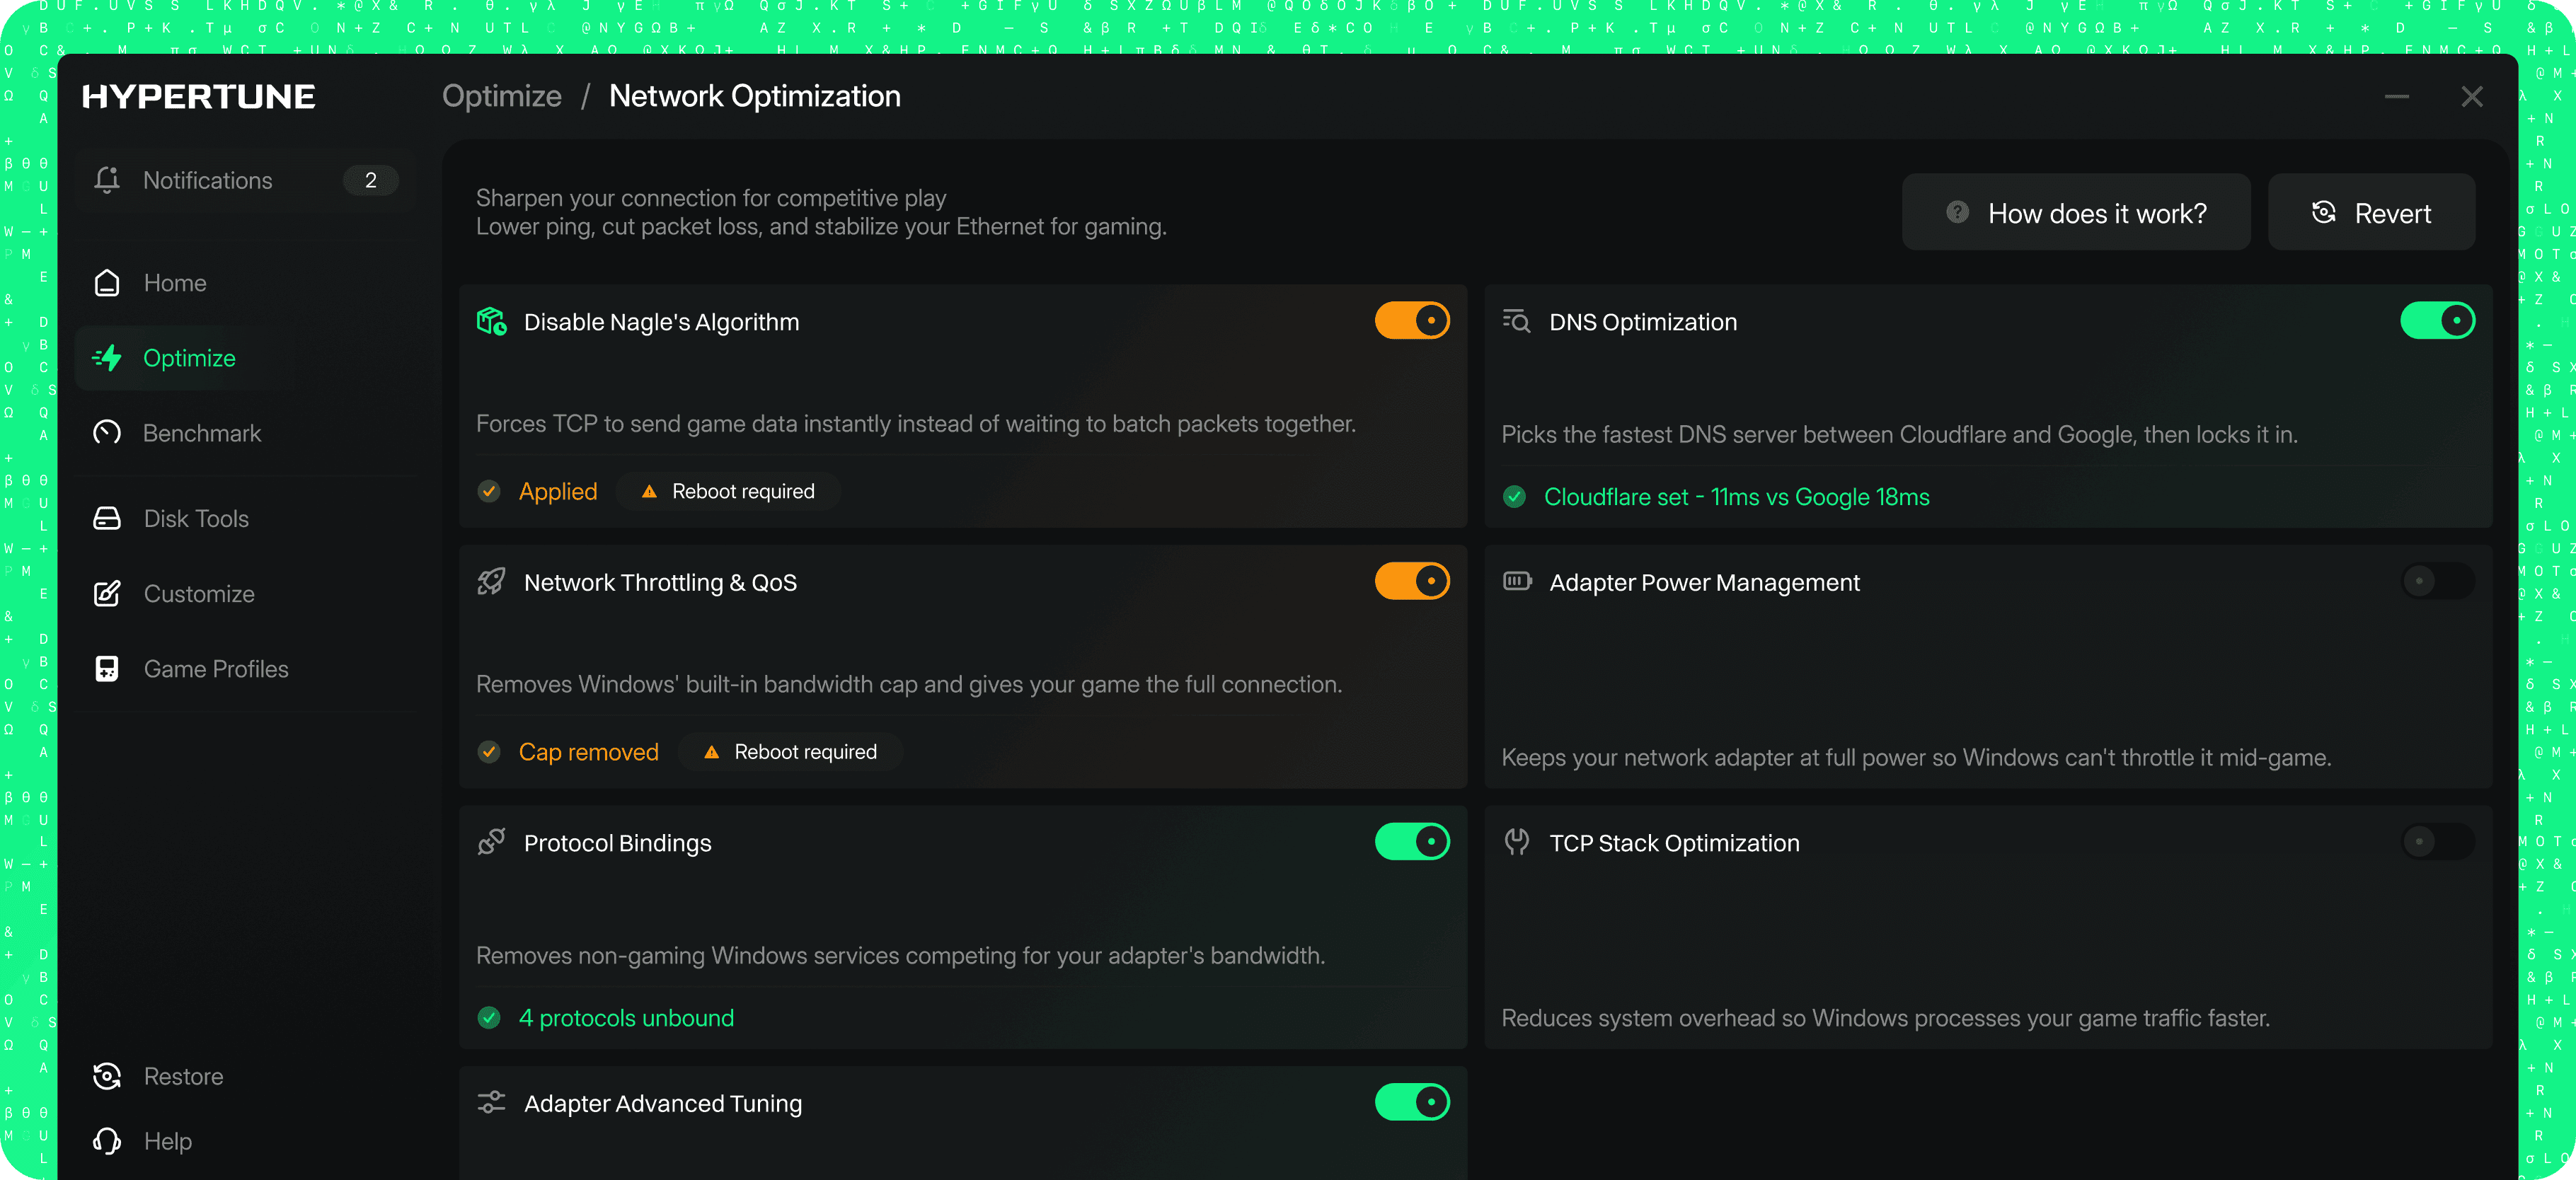Click the Restore icon in sidebar
Image resolution: width=2576 pixels, height=1180 pixels.
107,1076
